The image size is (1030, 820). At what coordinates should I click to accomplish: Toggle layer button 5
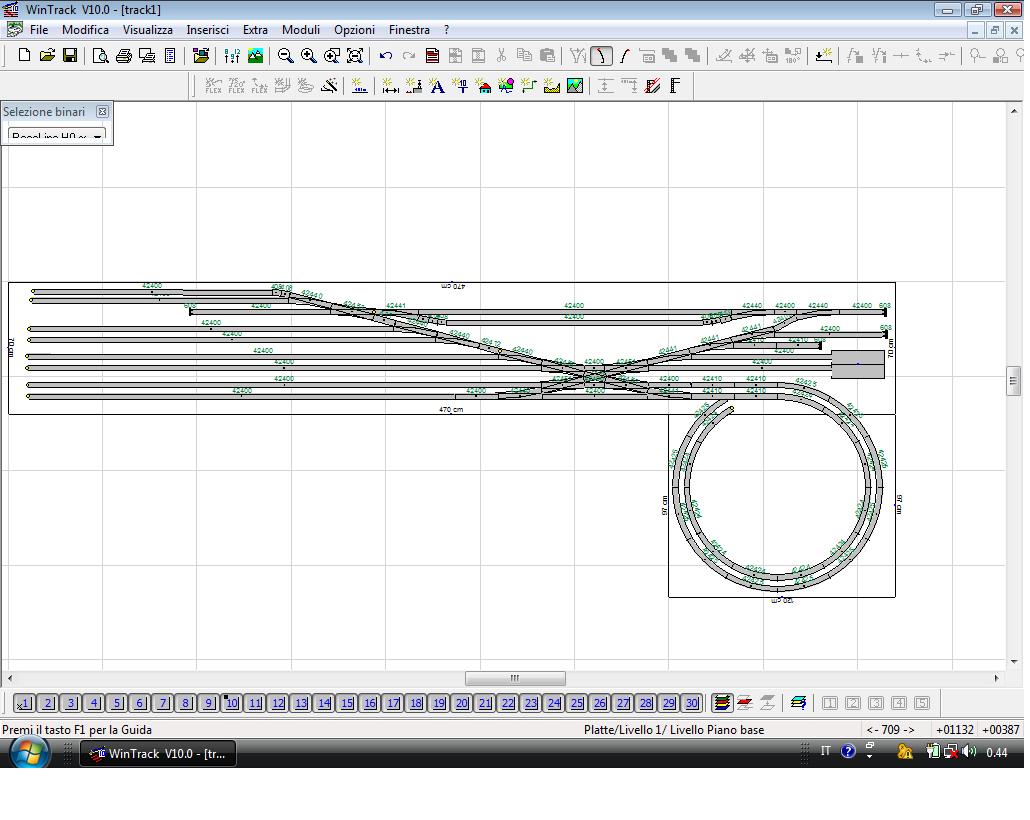[117, 703]
